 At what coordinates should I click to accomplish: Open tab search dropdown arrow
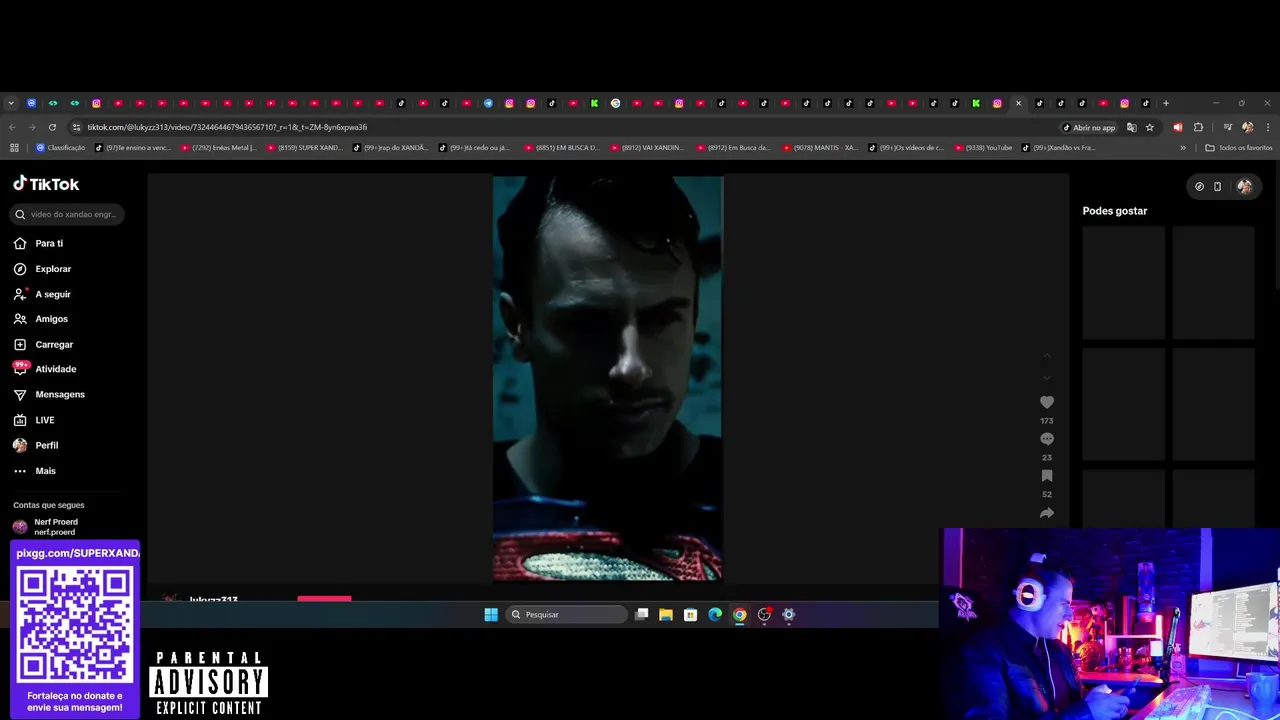[11, 103]
